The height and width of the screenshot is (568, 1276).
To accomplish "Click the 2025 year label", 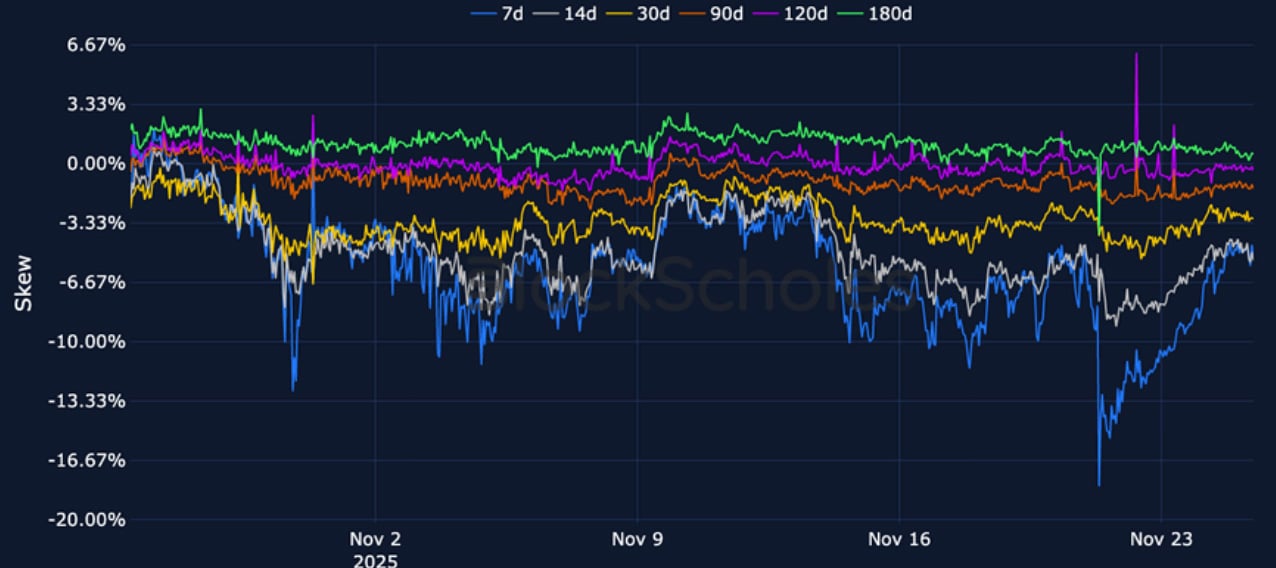I will (375, 560).
